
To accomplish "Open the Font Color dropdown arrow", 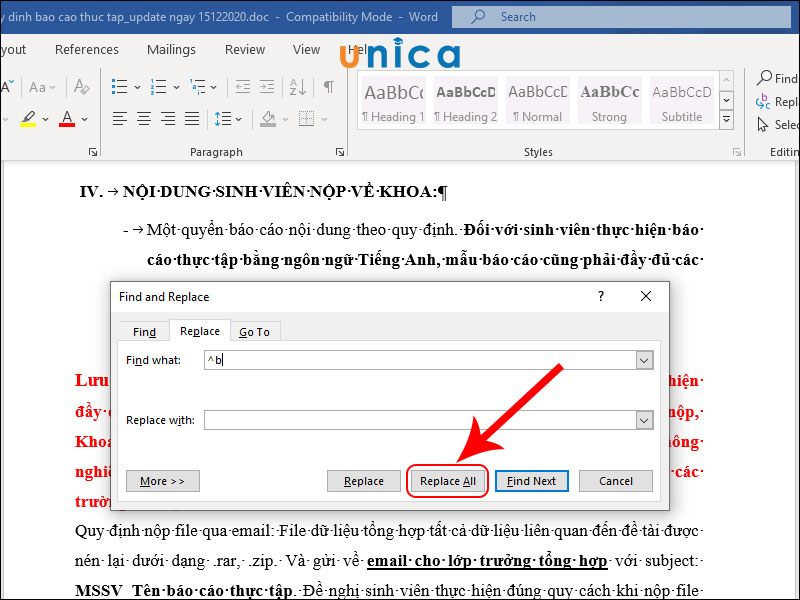I will point(84,119).
